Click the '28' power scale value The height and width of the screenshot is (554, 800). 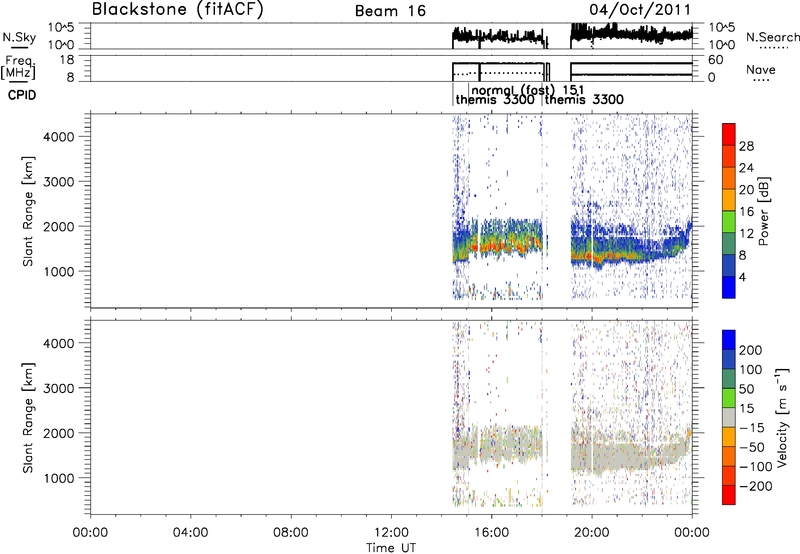coord(746,146)
